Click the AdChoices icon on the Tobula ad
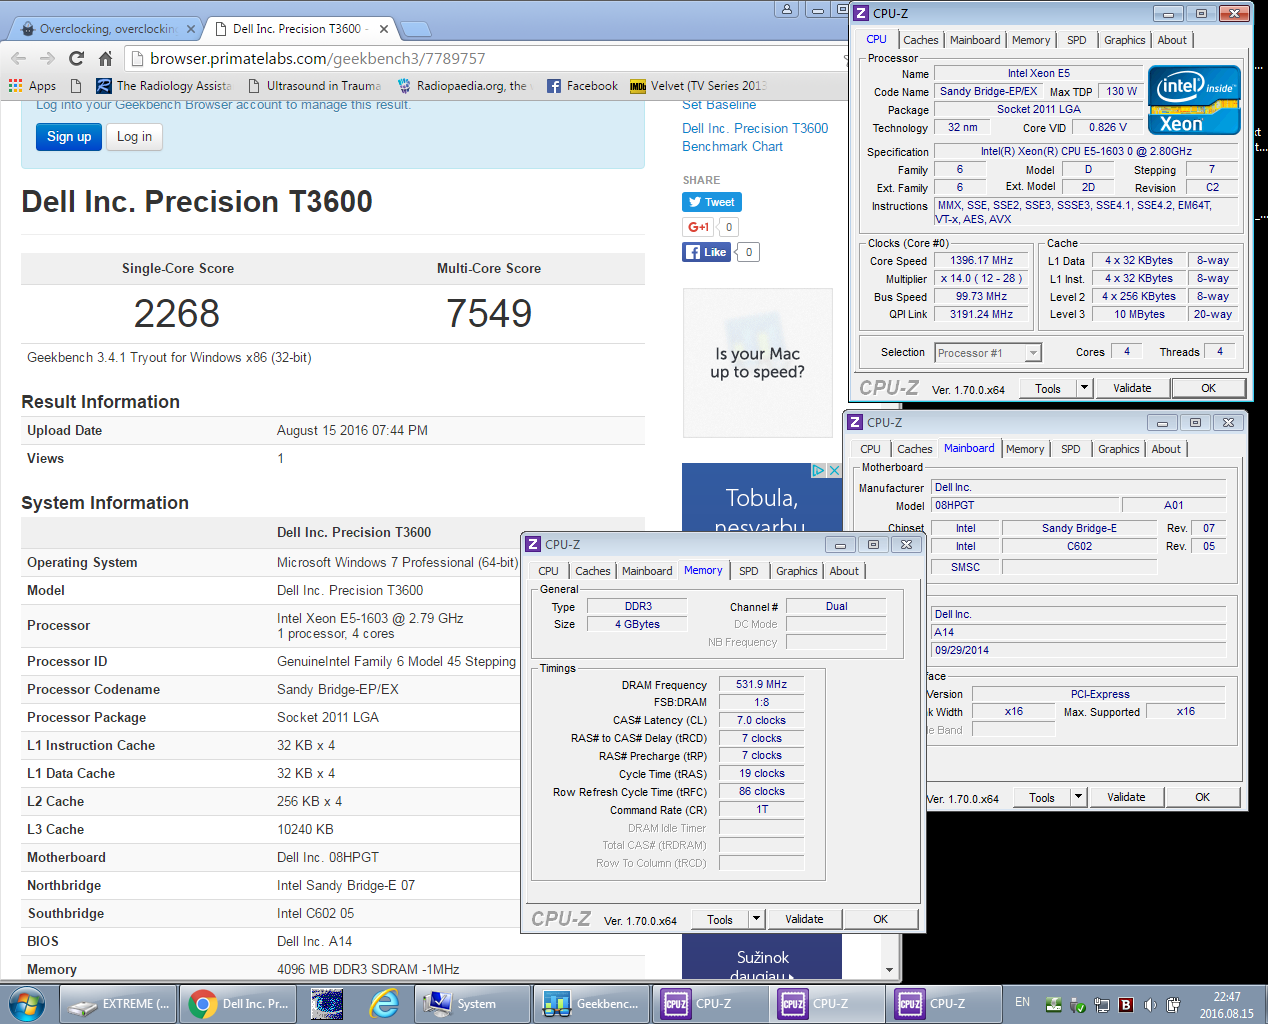1268x1024 pixels. (x=818, y=470)
